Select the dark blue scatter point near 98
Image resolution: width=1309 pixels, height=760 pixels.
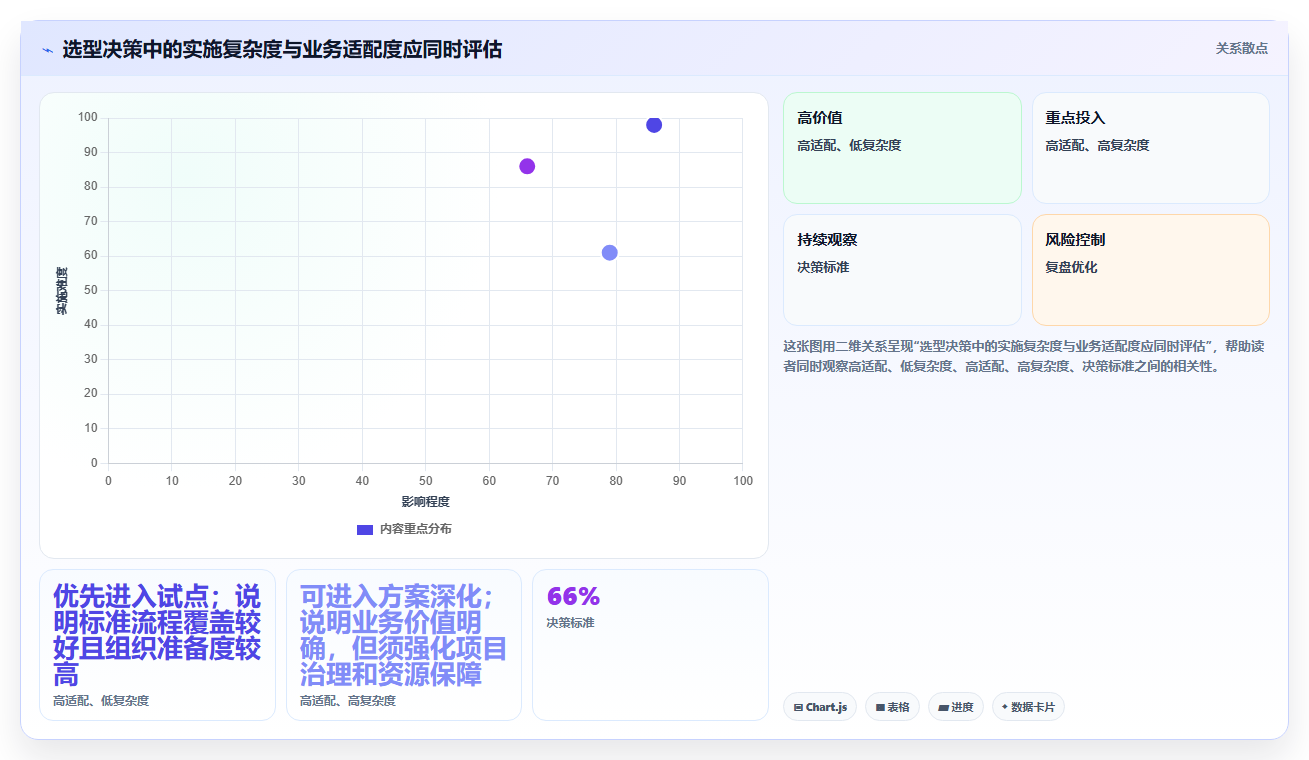[654, 125]
